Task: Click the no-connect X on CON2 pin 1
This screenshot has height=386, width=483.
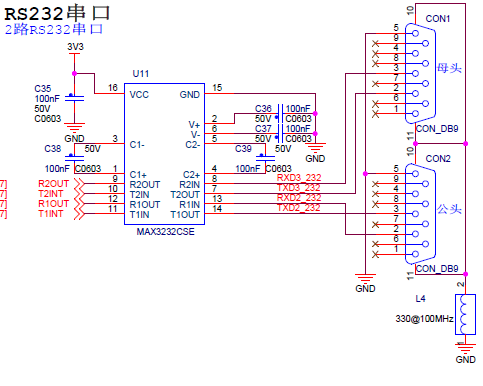Action: [x=376, y=254]
